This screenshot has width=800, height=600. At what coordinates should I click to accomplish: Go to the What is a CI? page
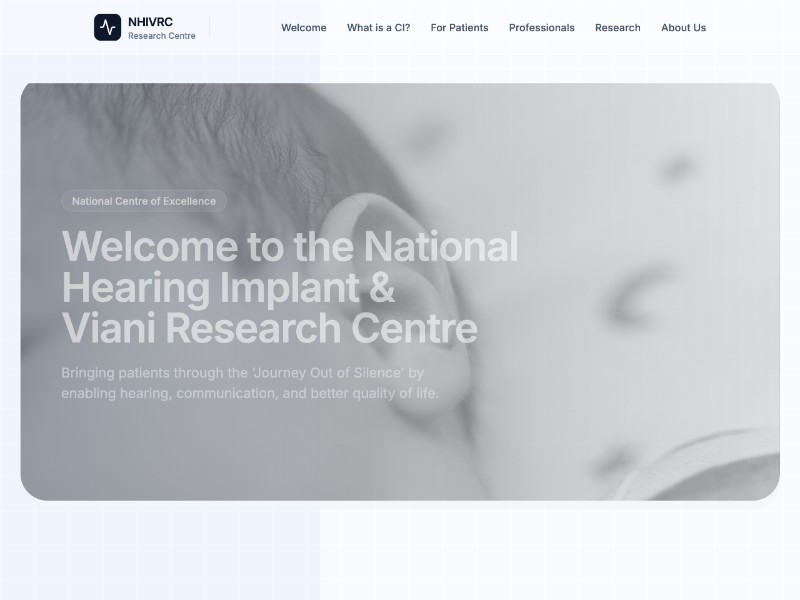379,28
